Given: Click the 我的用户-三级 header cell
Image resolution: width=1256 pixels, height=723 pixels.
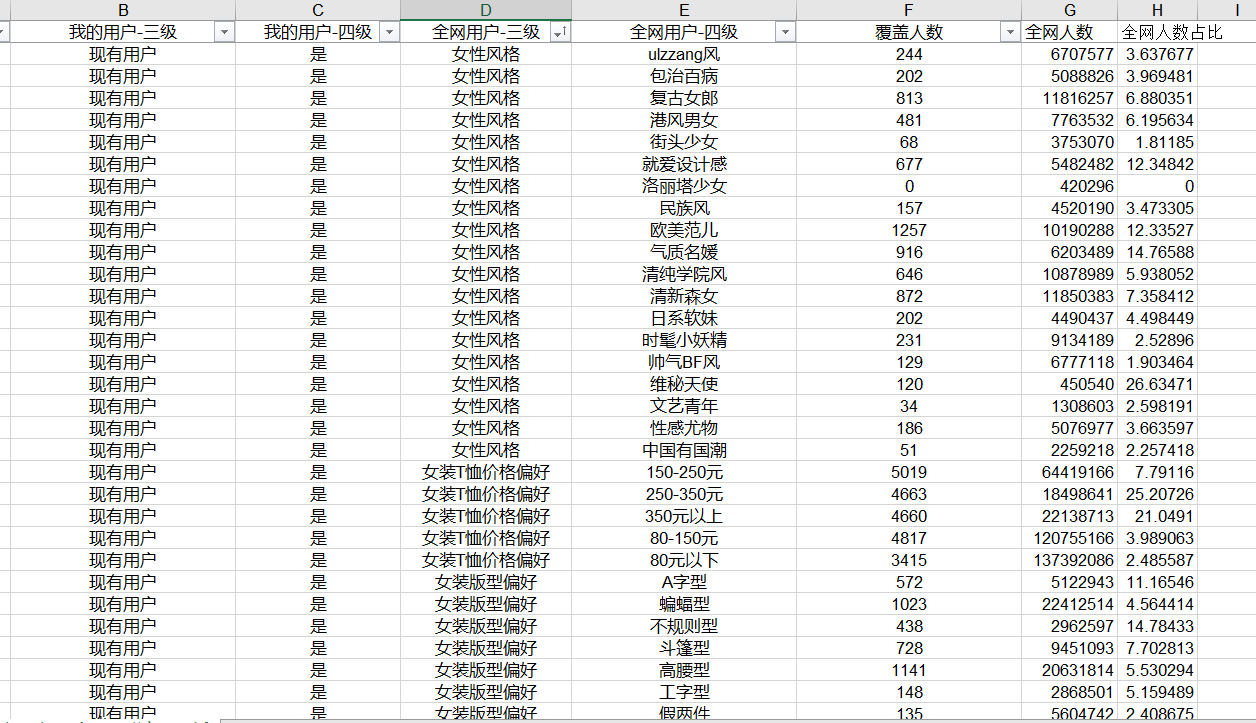Looking at the screenshot, I should (x=123, y=32).
